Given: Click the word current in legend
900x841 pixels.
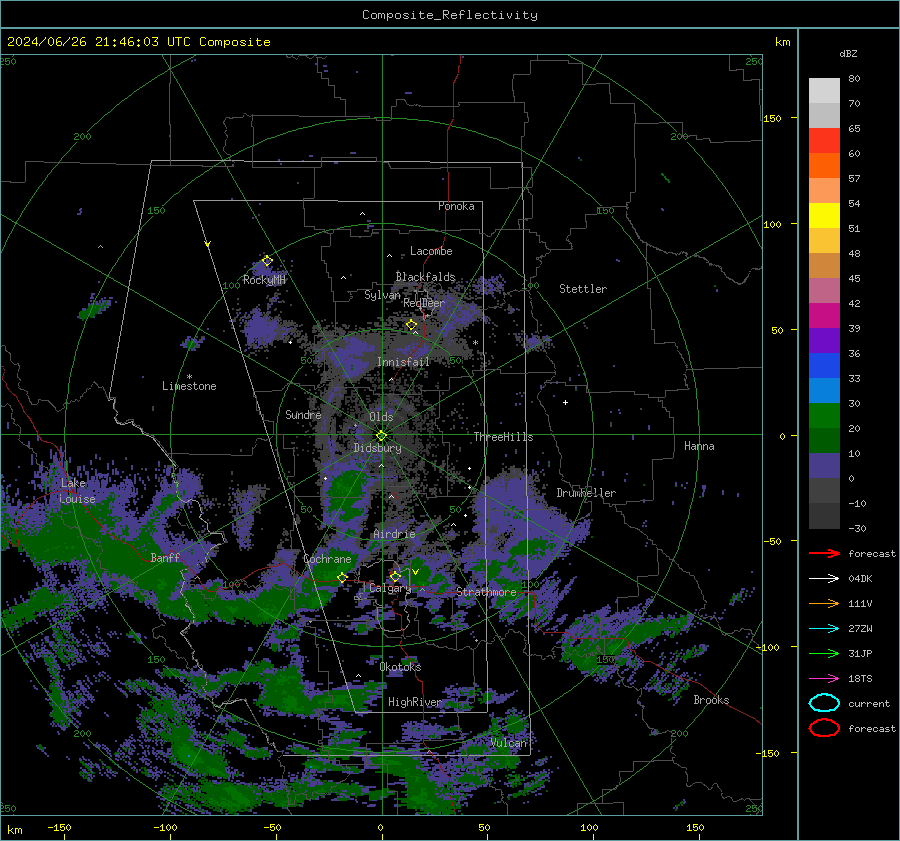Looking at the screenshot, I should point(868,704).
